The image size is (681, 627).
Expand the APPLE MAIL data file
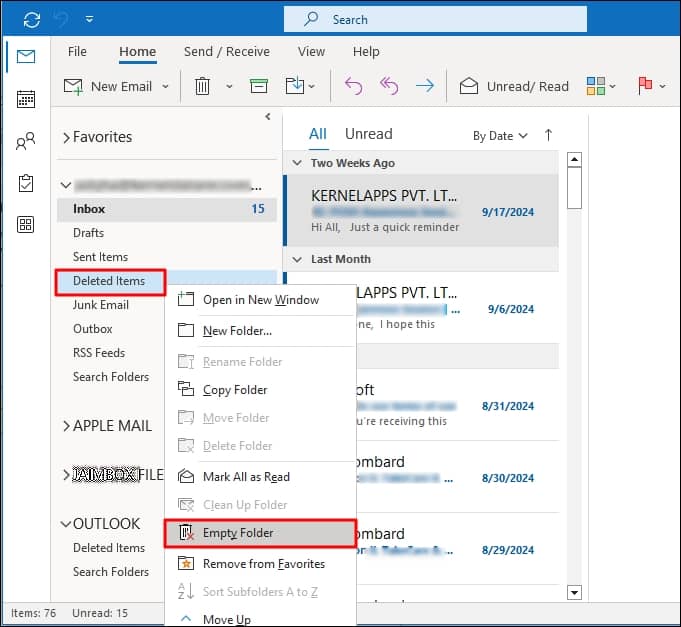pyautogui.click(x=66, y=426)
